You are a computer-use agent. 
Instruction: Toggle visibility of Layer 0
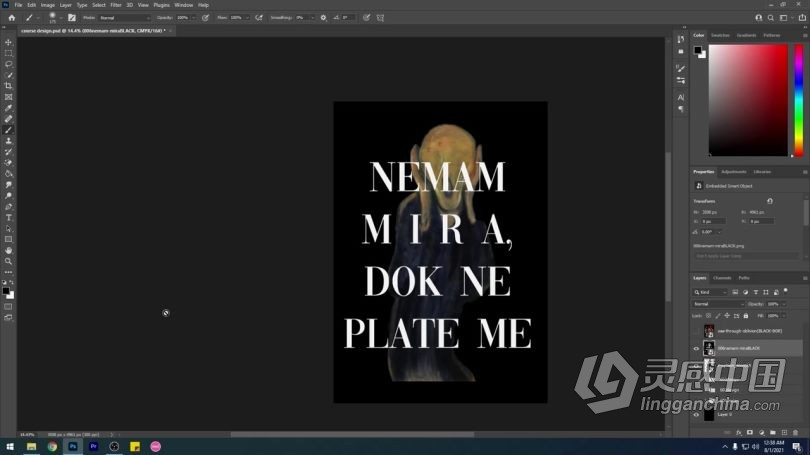point(696,415)
